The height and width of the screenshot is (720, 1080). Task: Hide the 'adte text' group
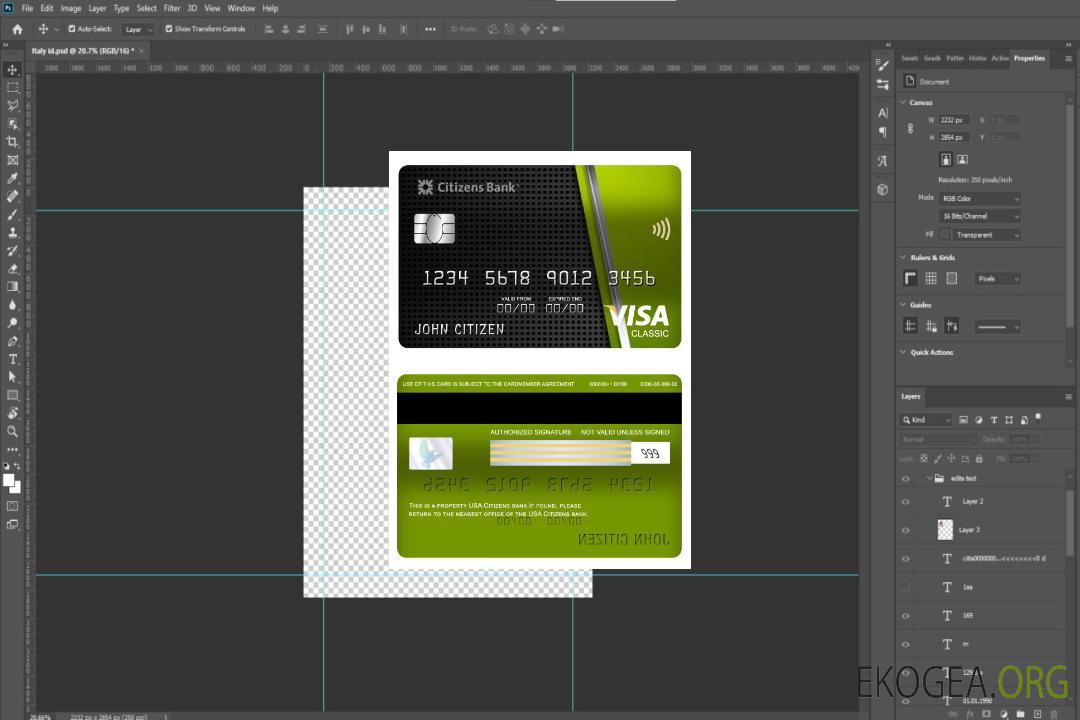point(906,479)
